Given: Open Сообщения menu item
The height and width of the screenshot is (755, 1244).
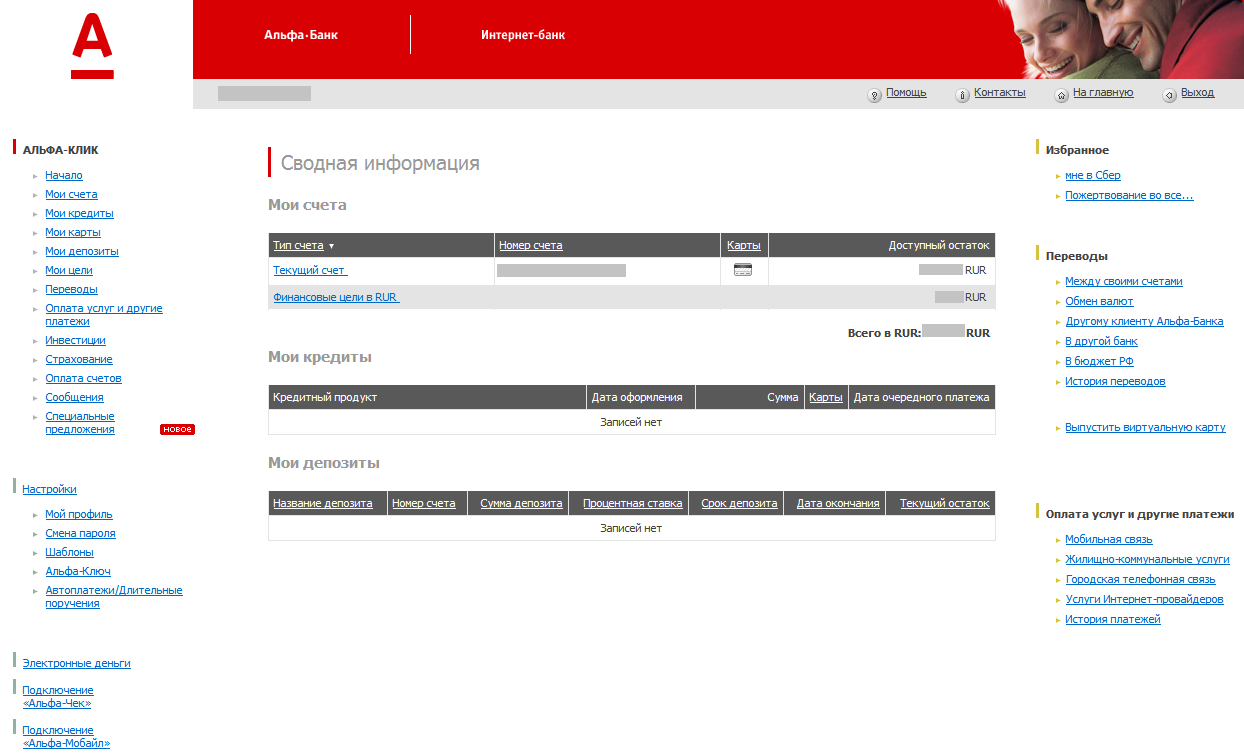Looking at the screenshot, I should pos(74,397).
